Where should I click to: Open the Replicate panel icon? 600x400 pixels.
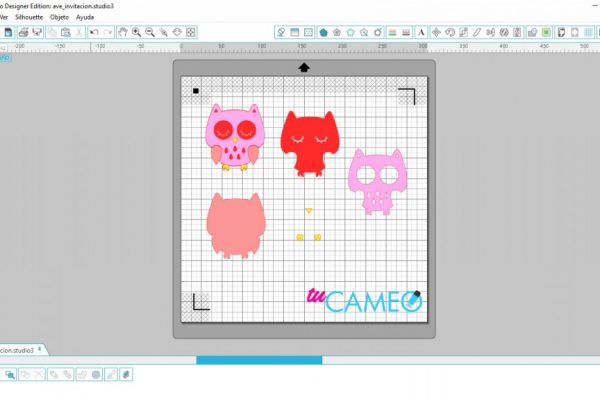504,33
